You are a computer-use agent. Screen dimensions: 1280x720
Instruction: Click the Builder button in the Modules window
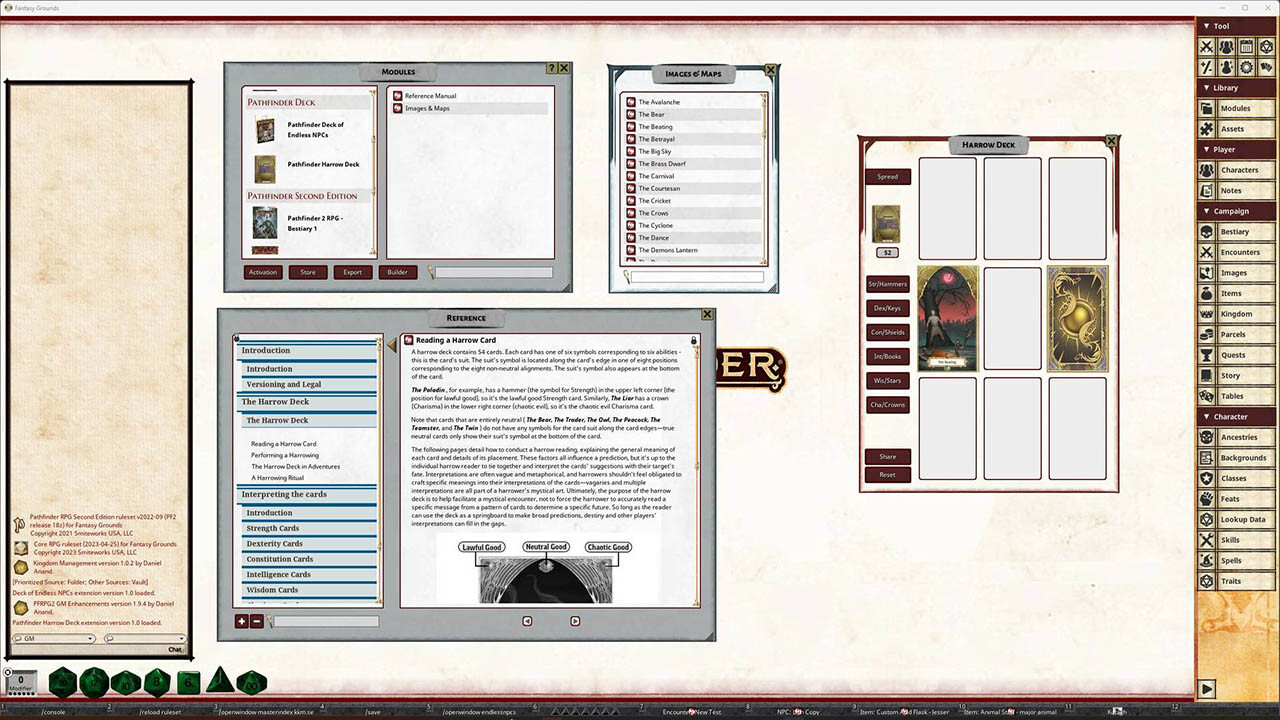click(x=397, y=271)
